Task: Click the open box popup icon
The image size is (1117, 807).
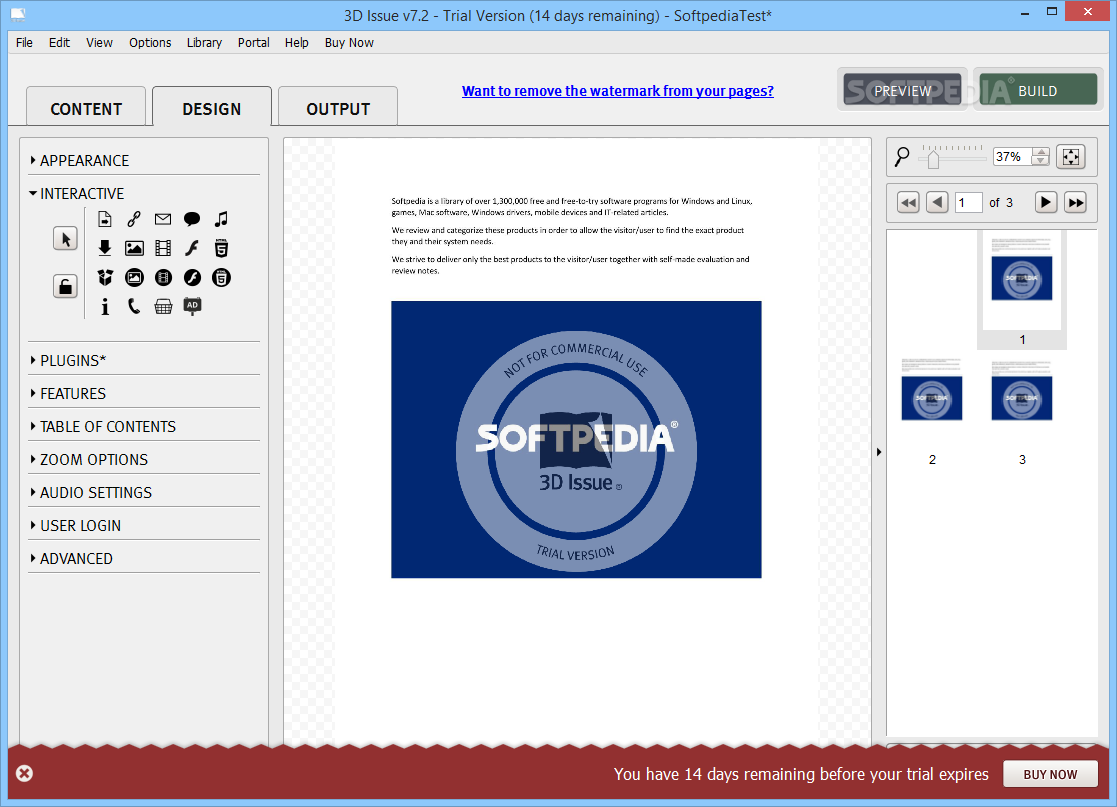Action: 105,278
